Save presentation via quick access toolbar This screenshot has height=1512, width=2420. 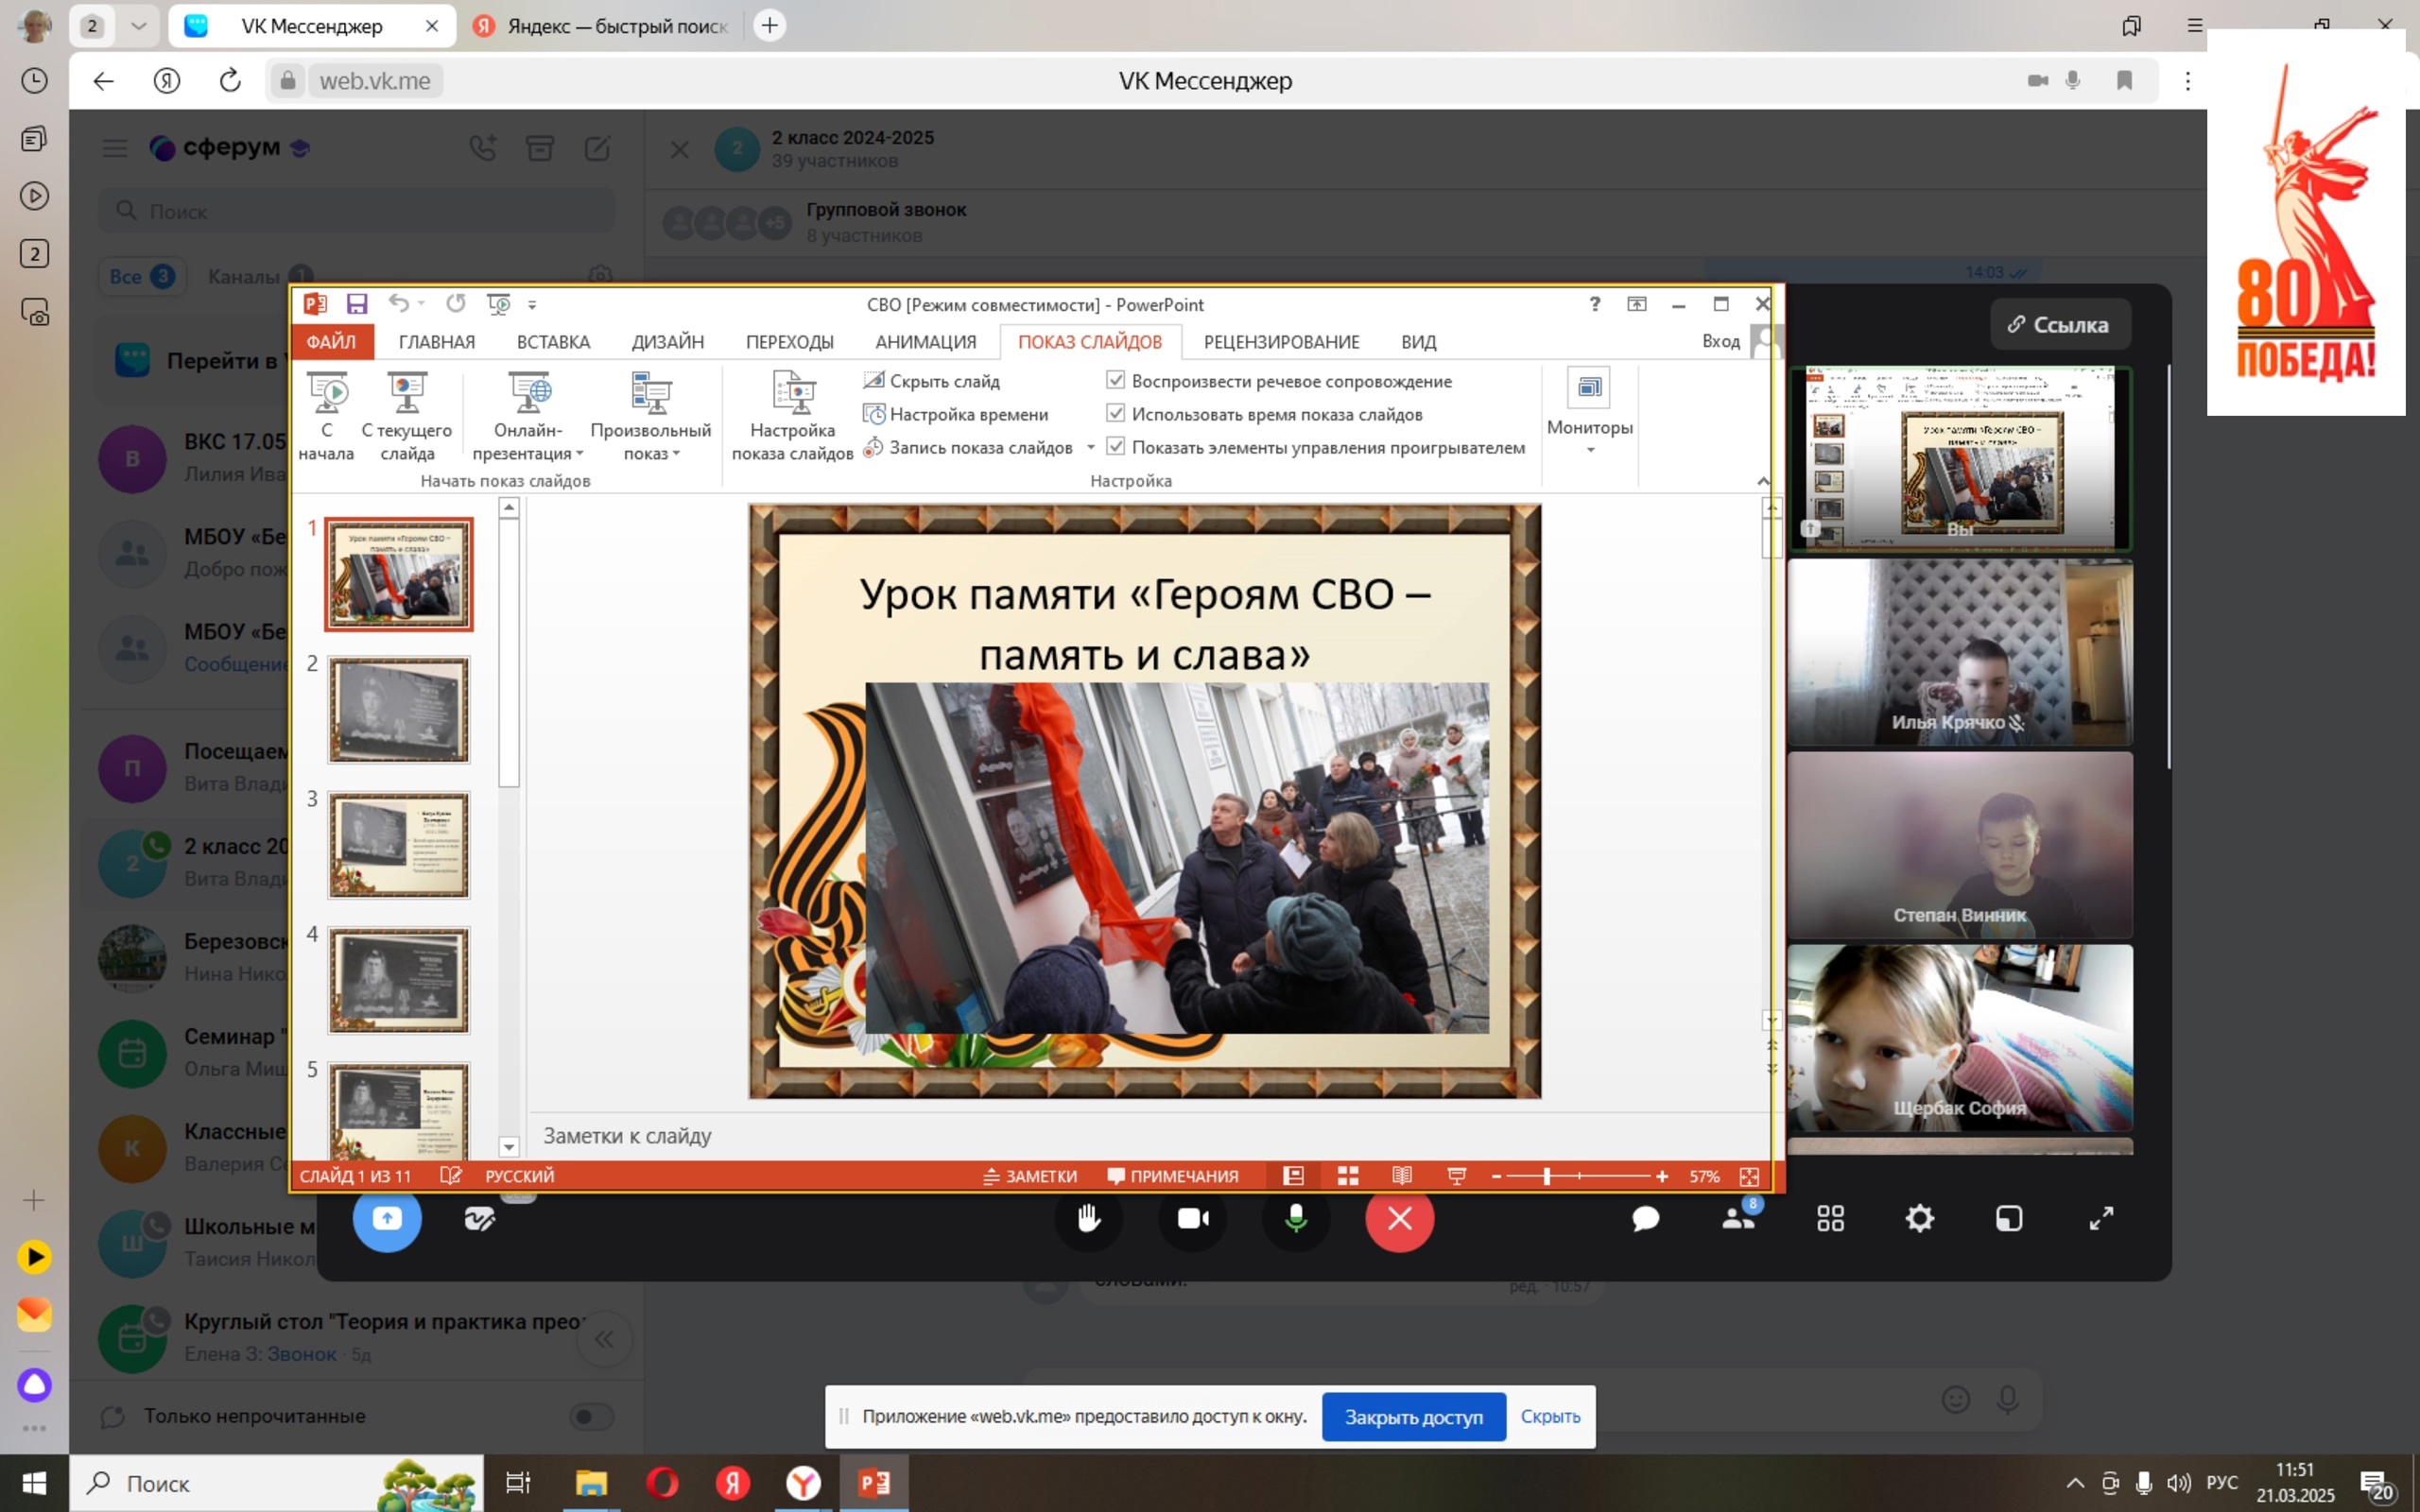tap(357, 304)
